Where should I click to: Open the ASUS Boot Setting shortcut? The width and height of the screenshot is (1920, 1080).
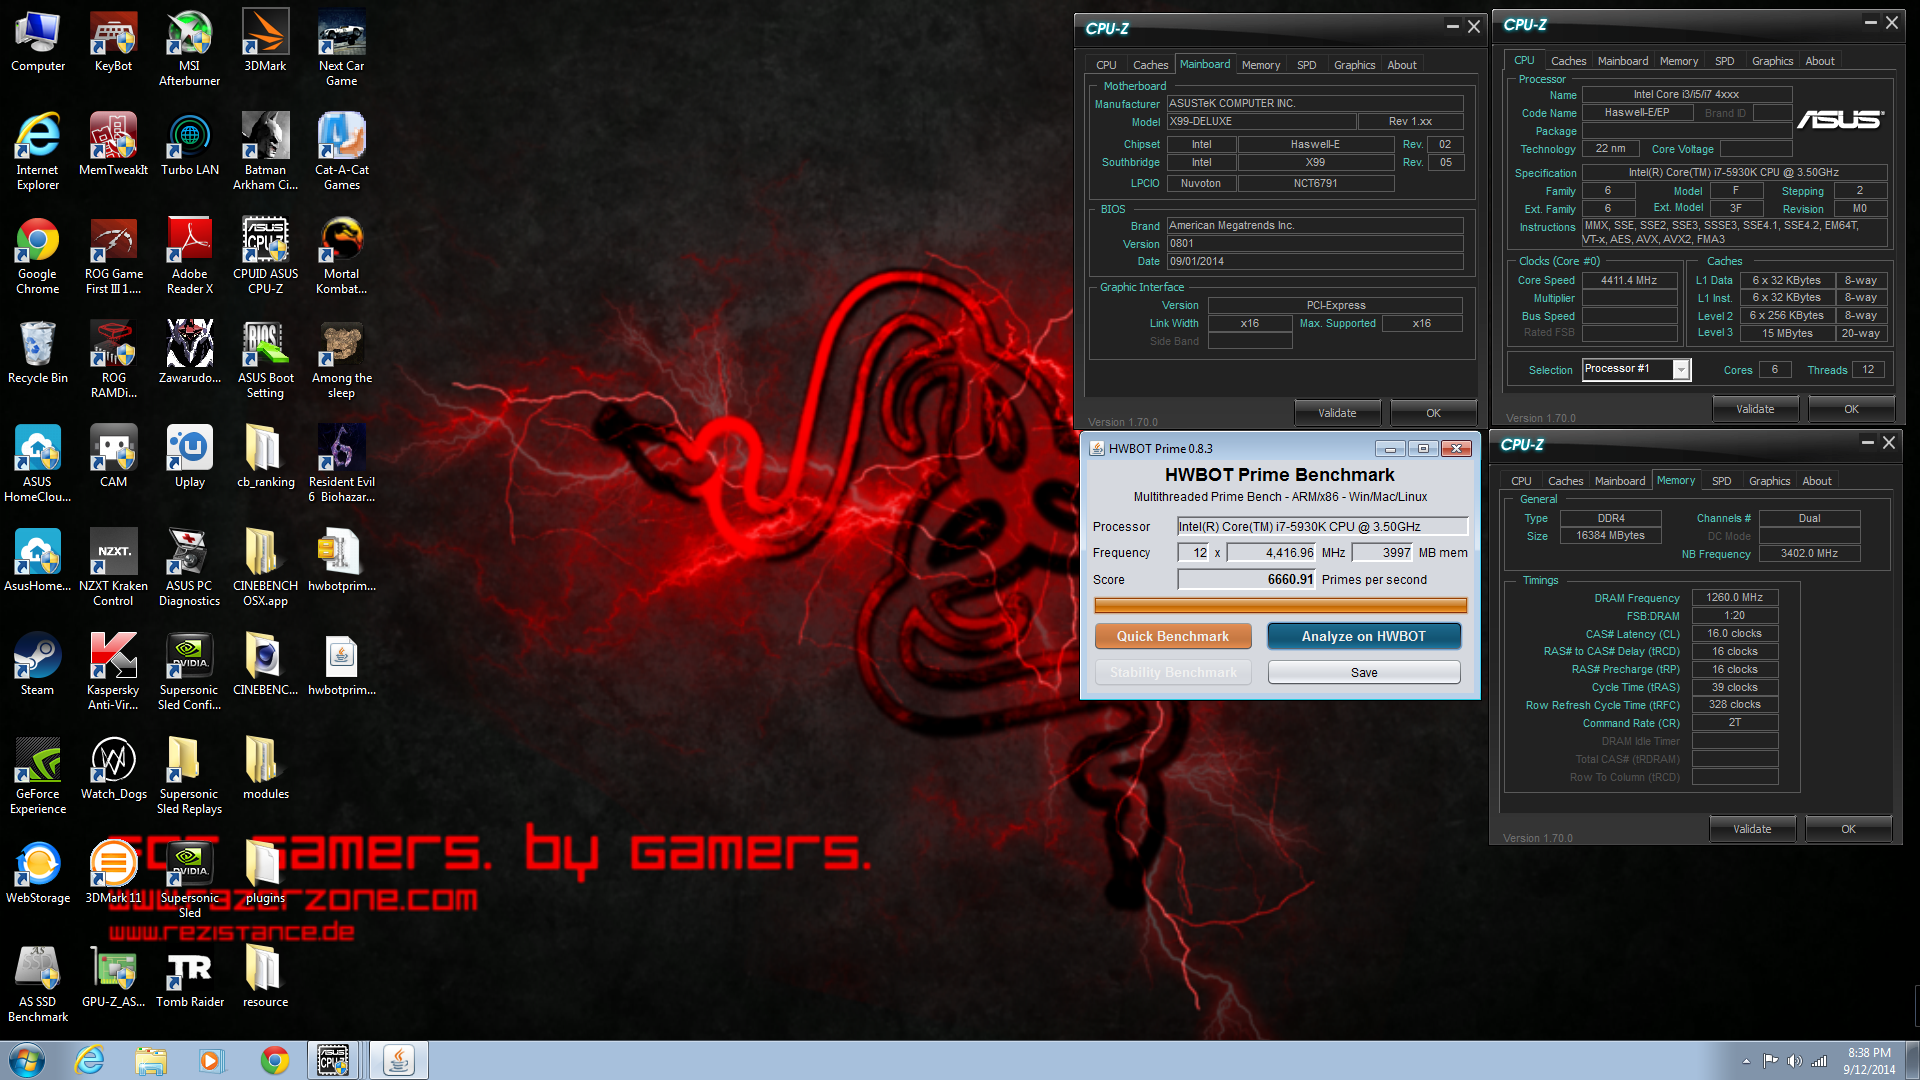[265, 360]
